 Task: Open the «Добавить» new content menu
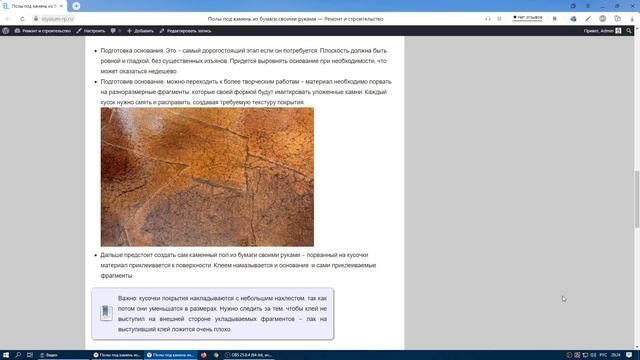coord(140,31)
